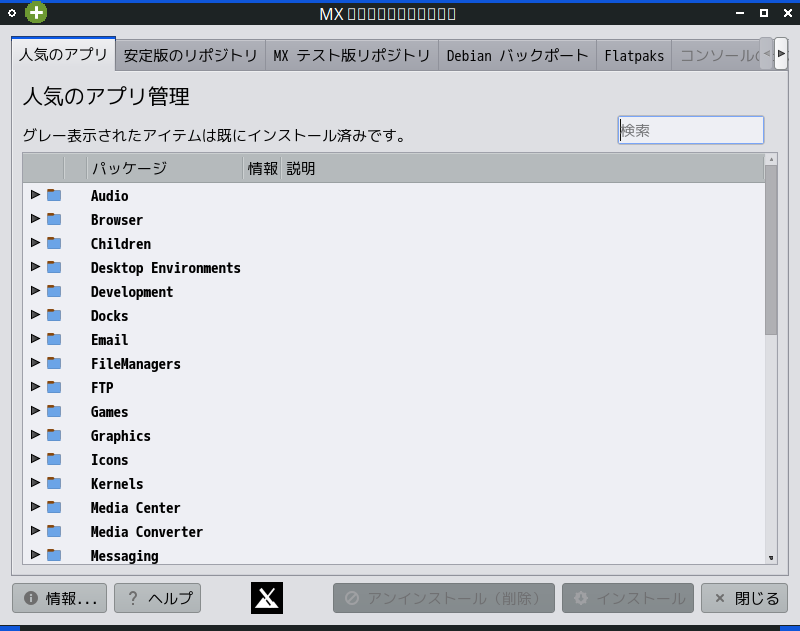Click the Development folder icon
The width and height of the screenshot is (800, 631).
(54, 291)
